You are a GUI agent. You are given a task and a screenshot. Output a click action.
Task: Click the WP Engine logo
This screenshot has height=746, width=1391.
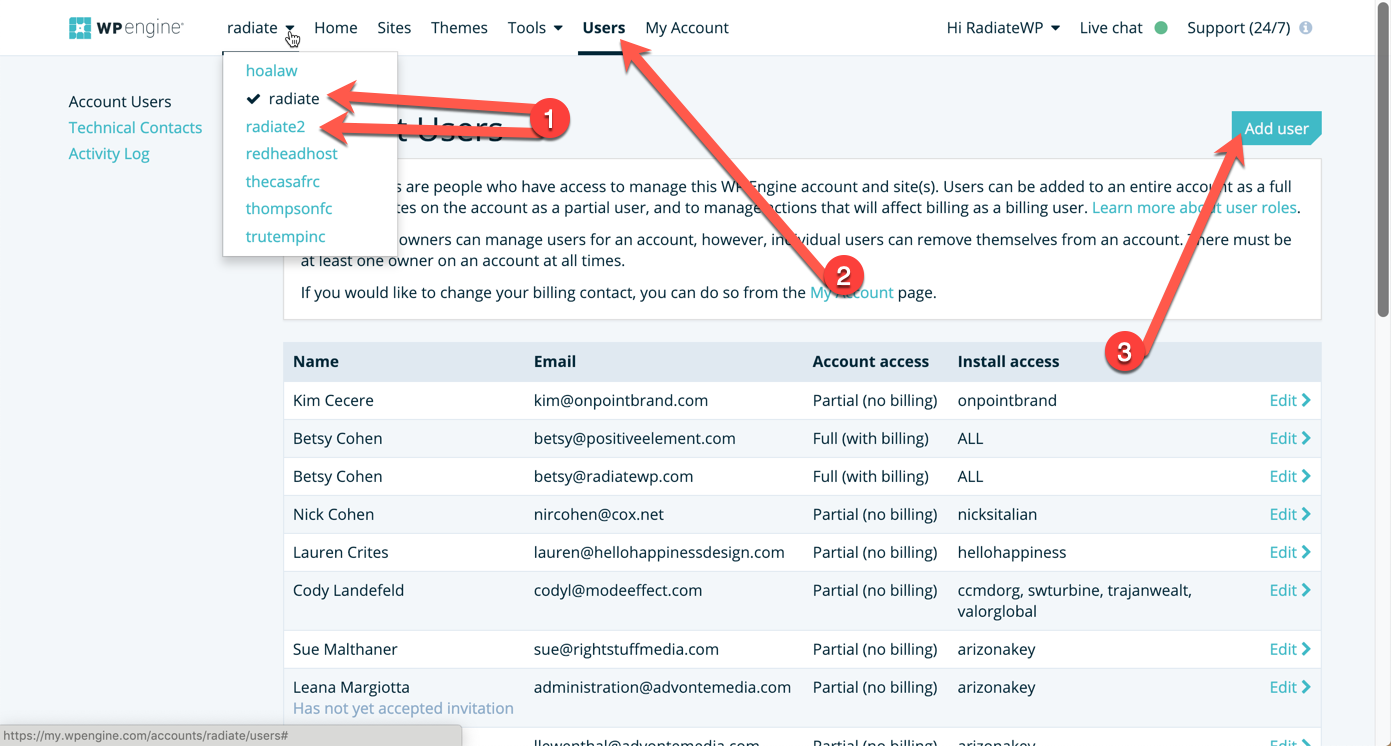click(x=126, y=28)
